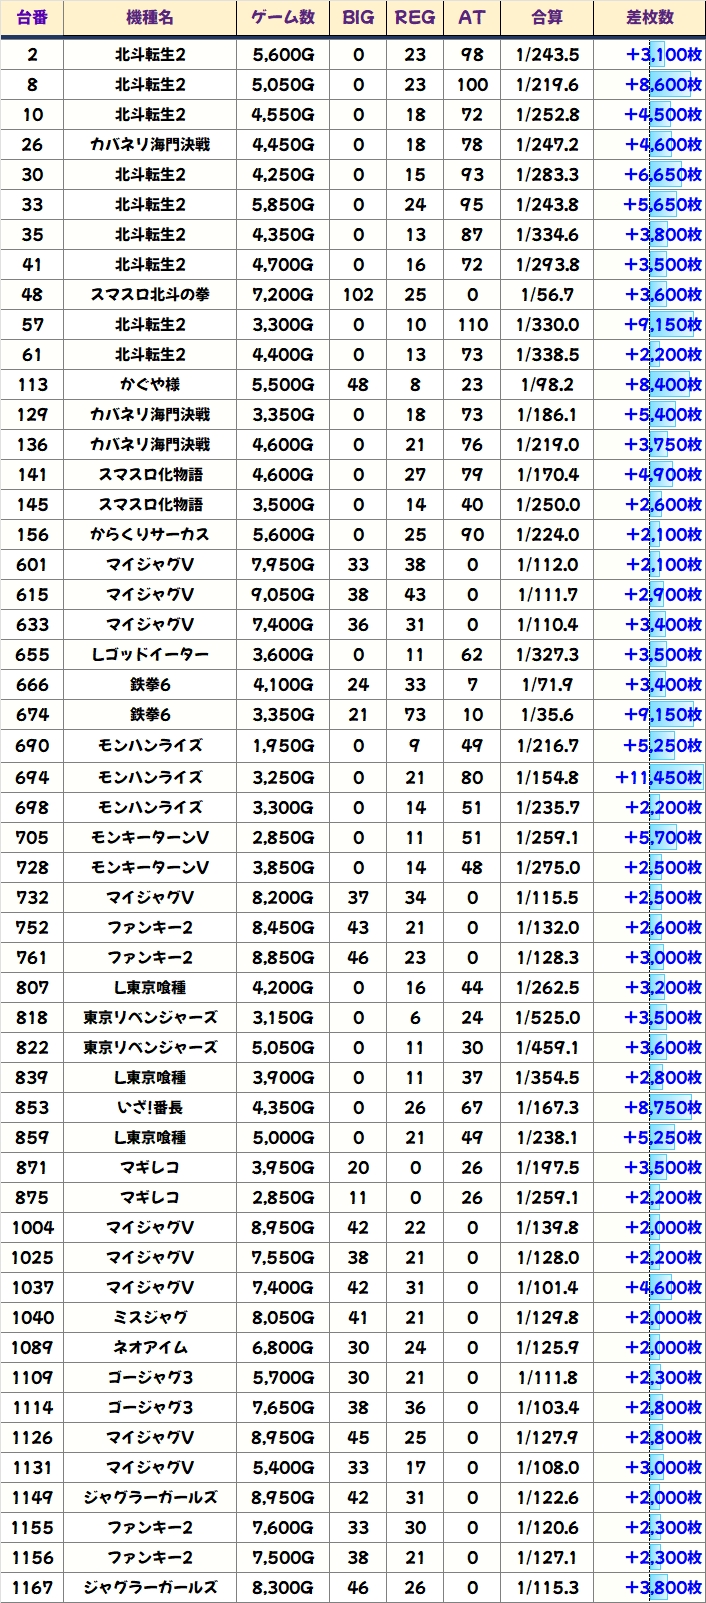
Task: Select the いざ!番長 machine name
Action: (150, 1108)
